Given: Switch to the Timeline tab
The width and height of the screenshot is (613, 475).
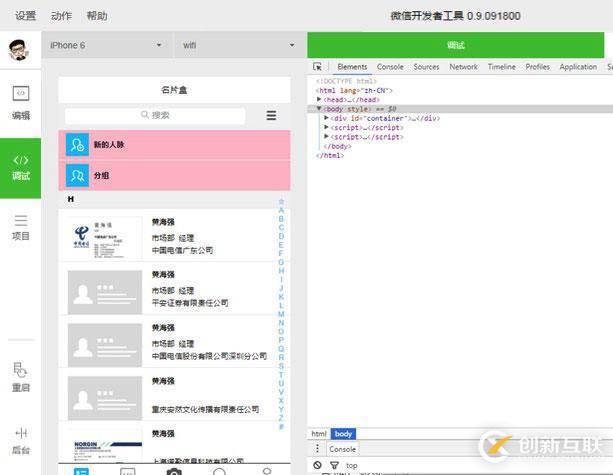Looking at the screenshot, I should tap(502, 67).
